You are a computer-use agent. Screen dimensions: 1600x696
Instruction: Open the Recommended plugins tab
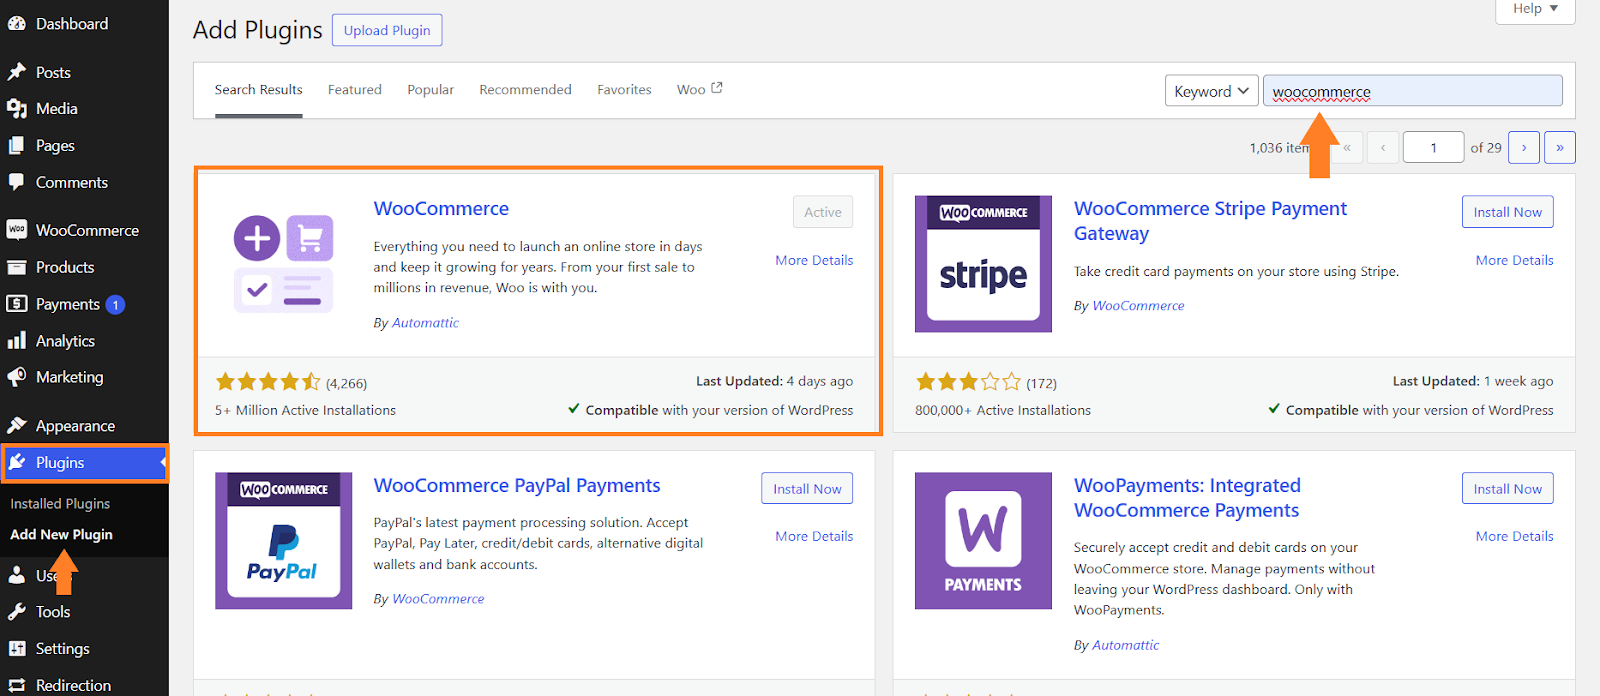tap(525, 90)
